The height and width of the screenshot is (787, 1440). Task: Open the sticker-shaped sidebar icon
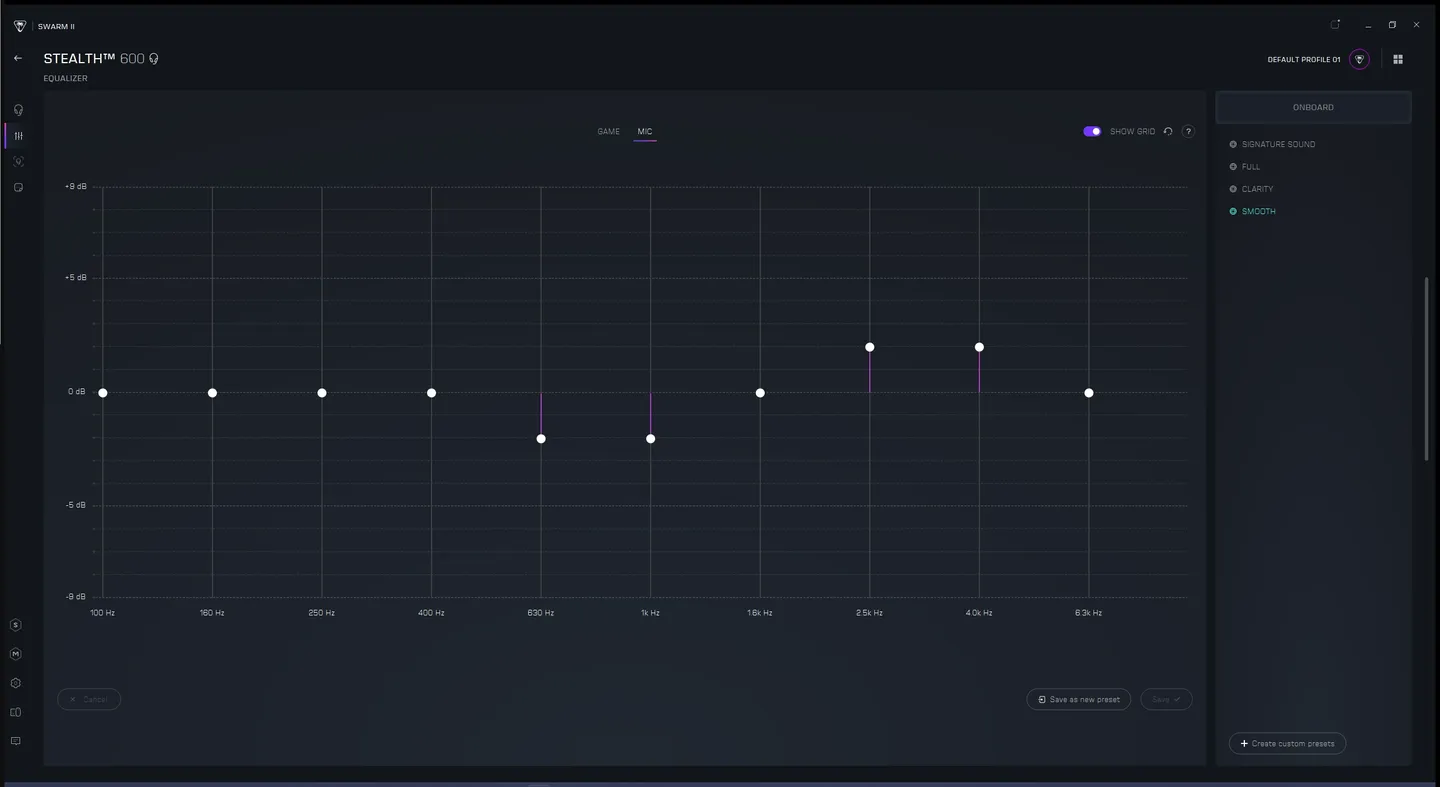(18, 187)
